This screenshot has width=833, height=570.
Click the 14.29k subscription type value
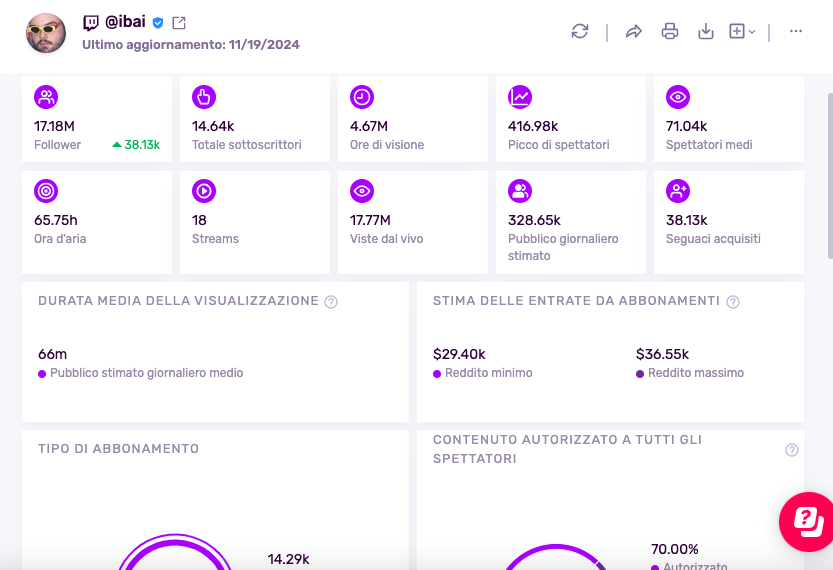point(288,559)
